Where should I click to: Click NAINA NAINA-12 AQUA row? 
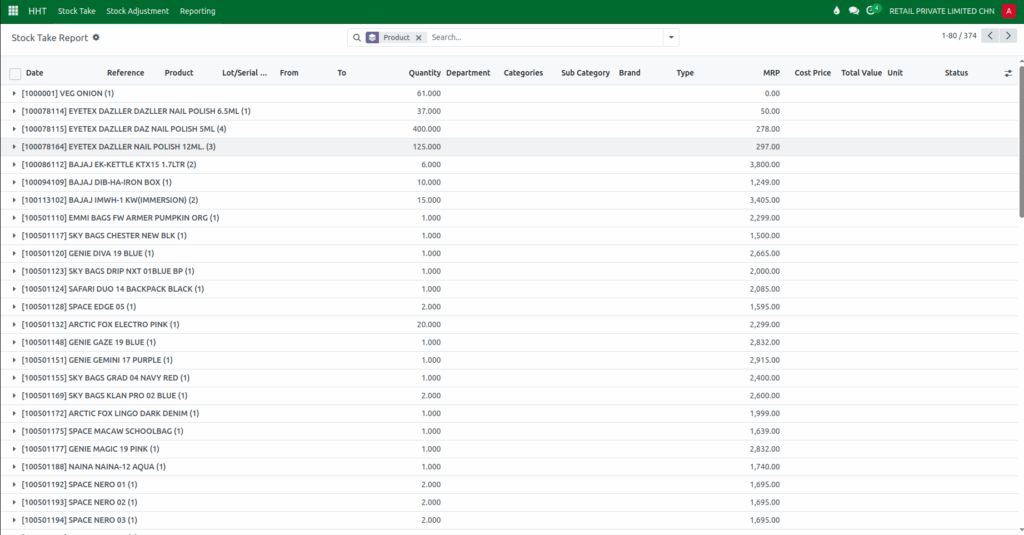click(509, 466)
